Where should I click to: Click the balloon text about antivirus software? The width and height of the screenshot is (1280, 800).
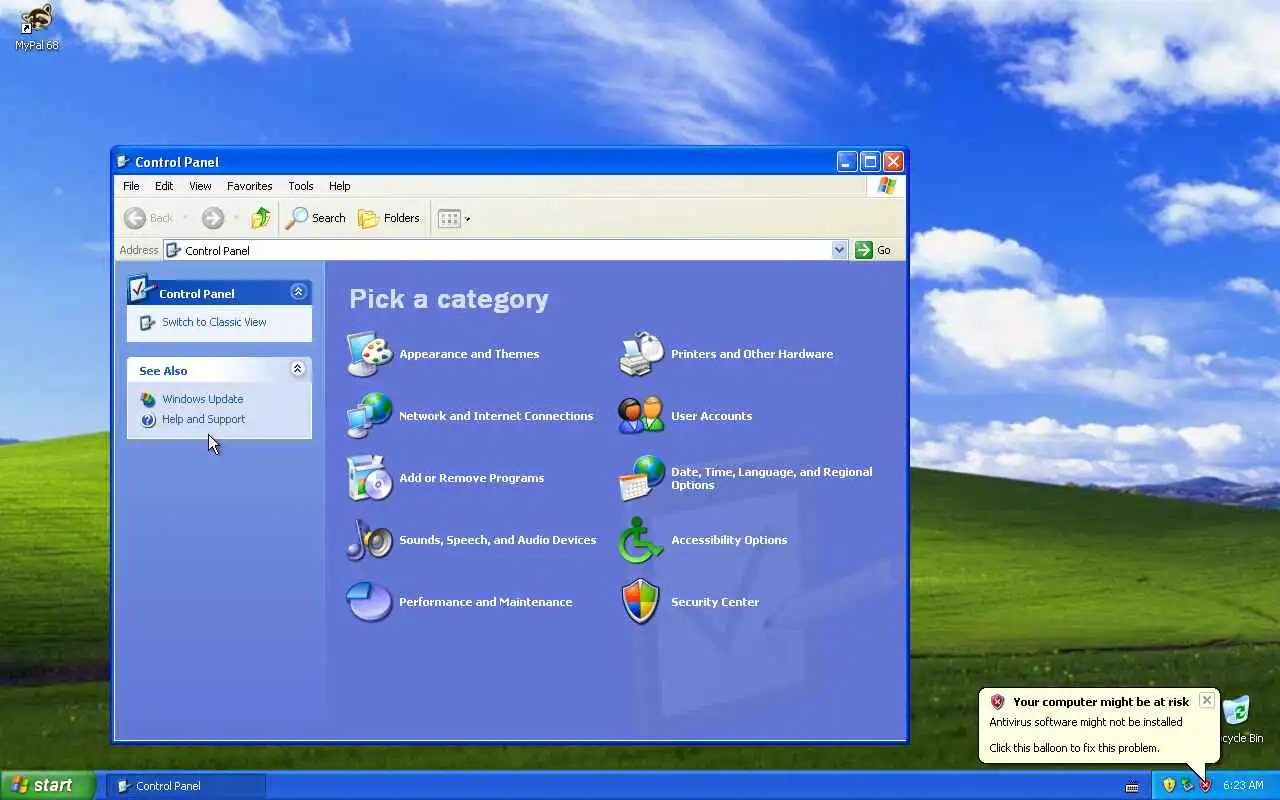tap(1086, 722)
